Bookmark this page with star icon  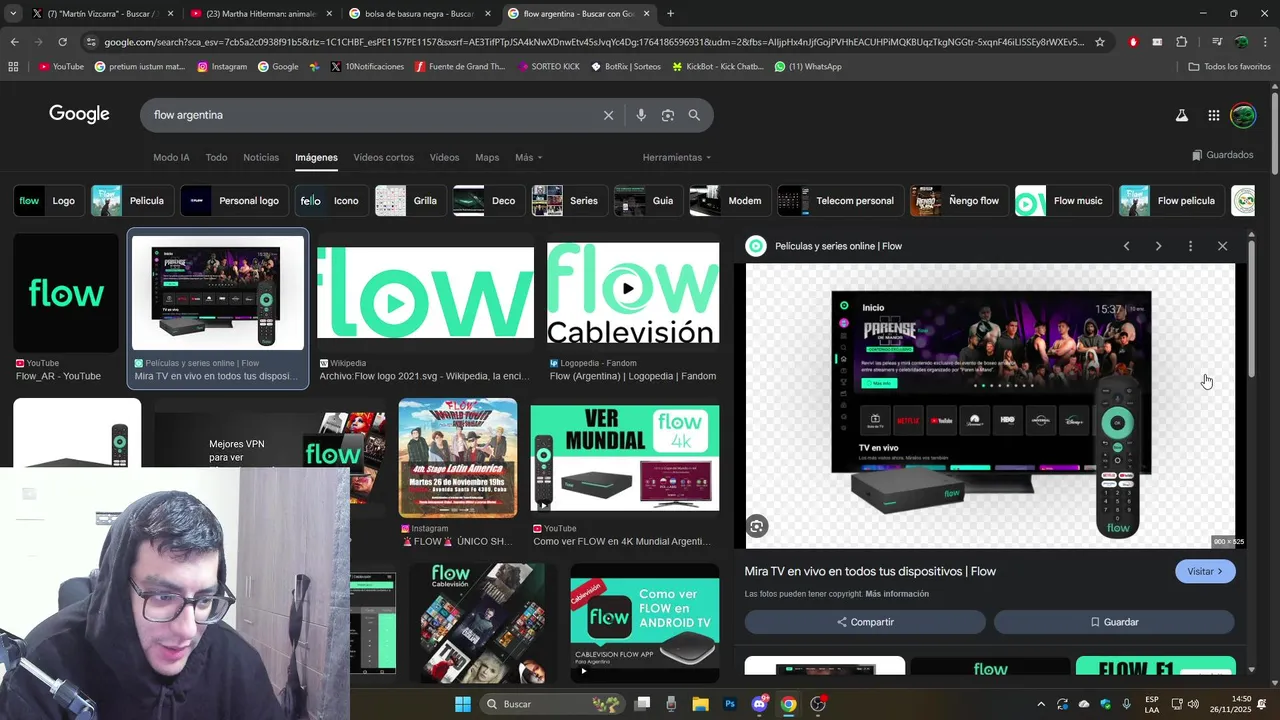point(1100,42)
